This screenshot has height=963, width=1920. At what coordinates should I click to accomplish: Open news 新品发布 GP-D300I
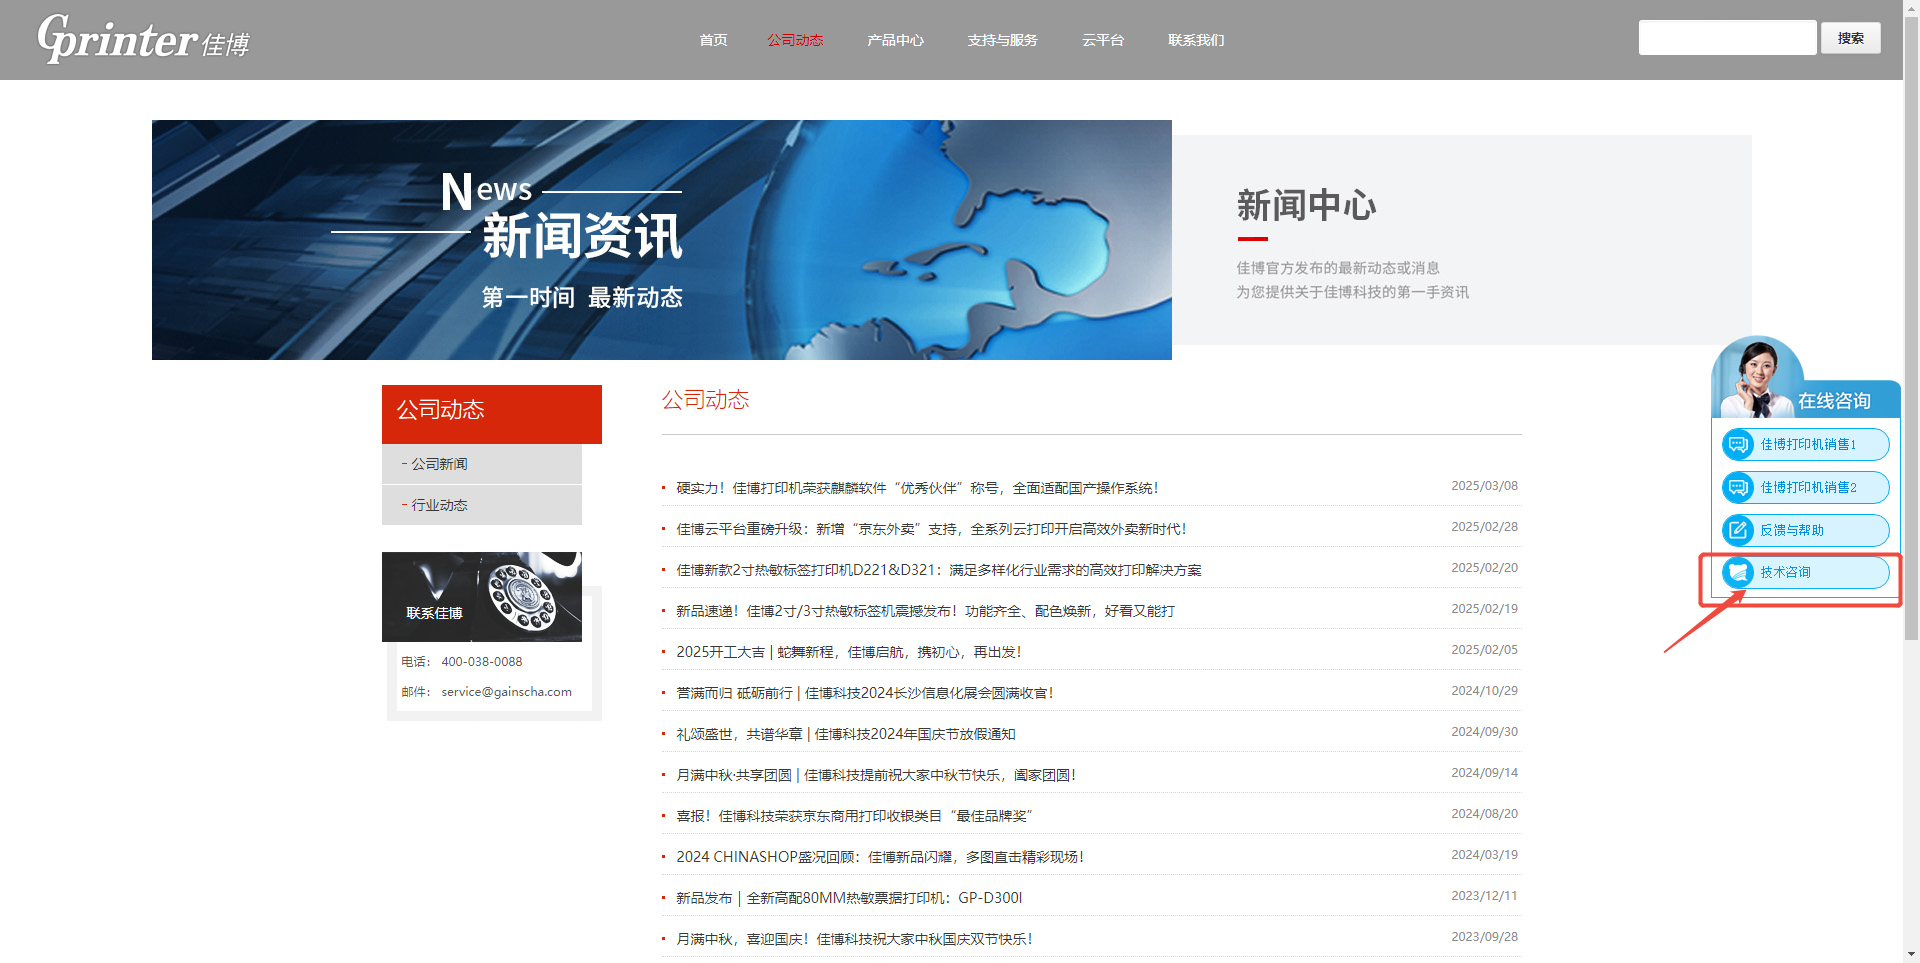coord(849,898)
